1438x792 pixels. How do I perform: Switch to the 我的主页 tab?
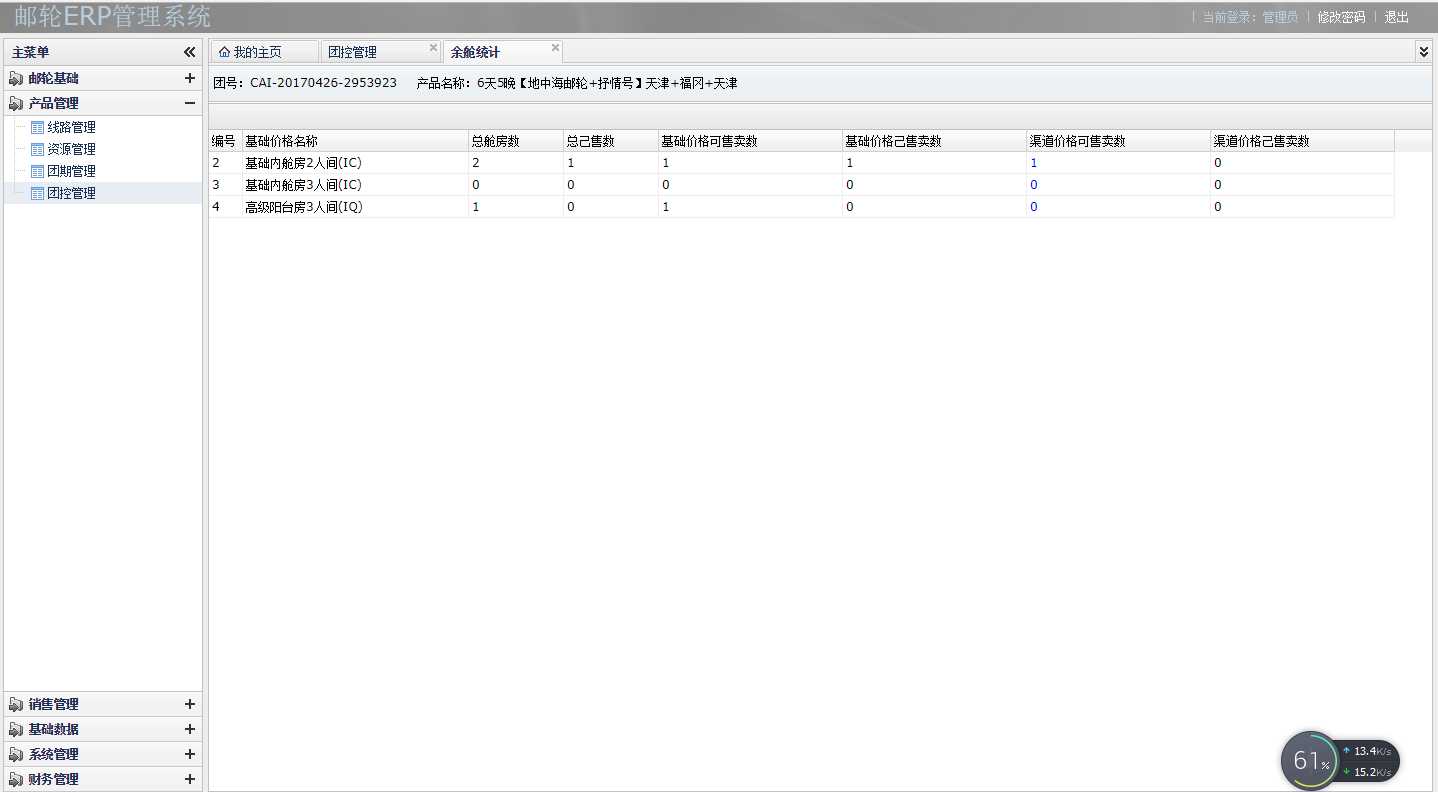coord(263,52)
